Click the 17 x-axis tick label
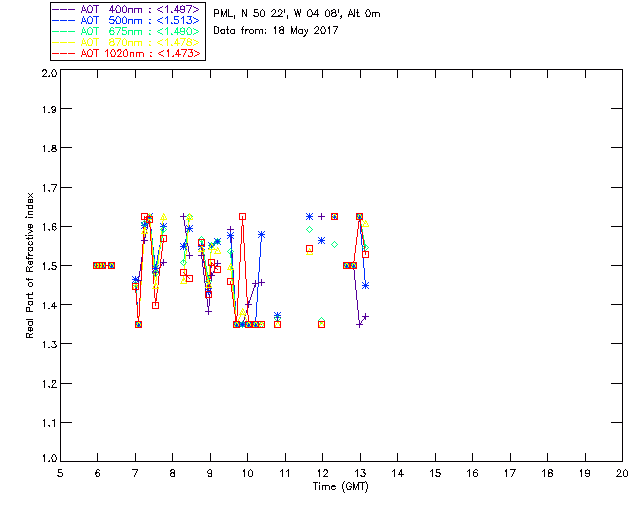The image size is (640, 512). click(510, 473)
